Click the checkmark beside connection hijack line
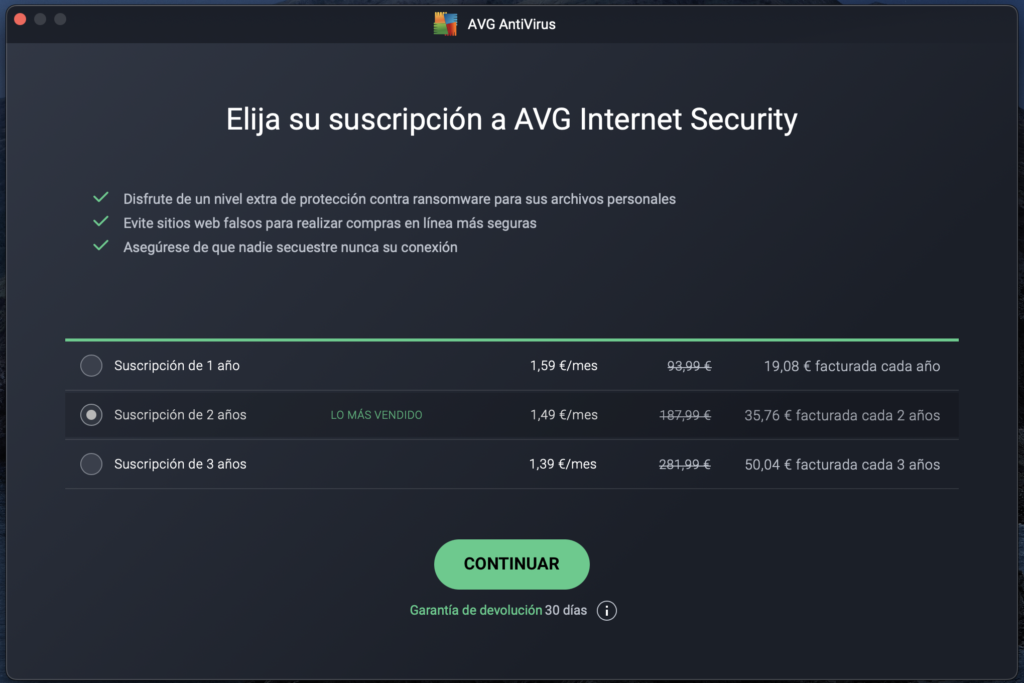 pos(100,246)
